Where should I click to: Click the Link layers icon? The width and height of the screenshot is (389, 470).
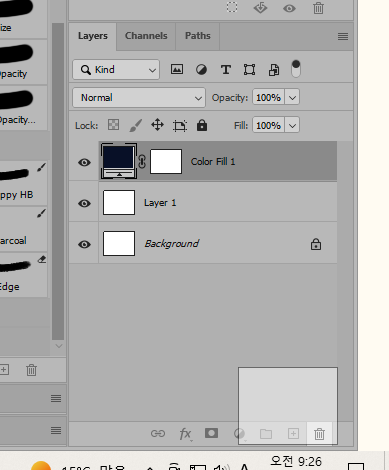[x=158, y=433]
